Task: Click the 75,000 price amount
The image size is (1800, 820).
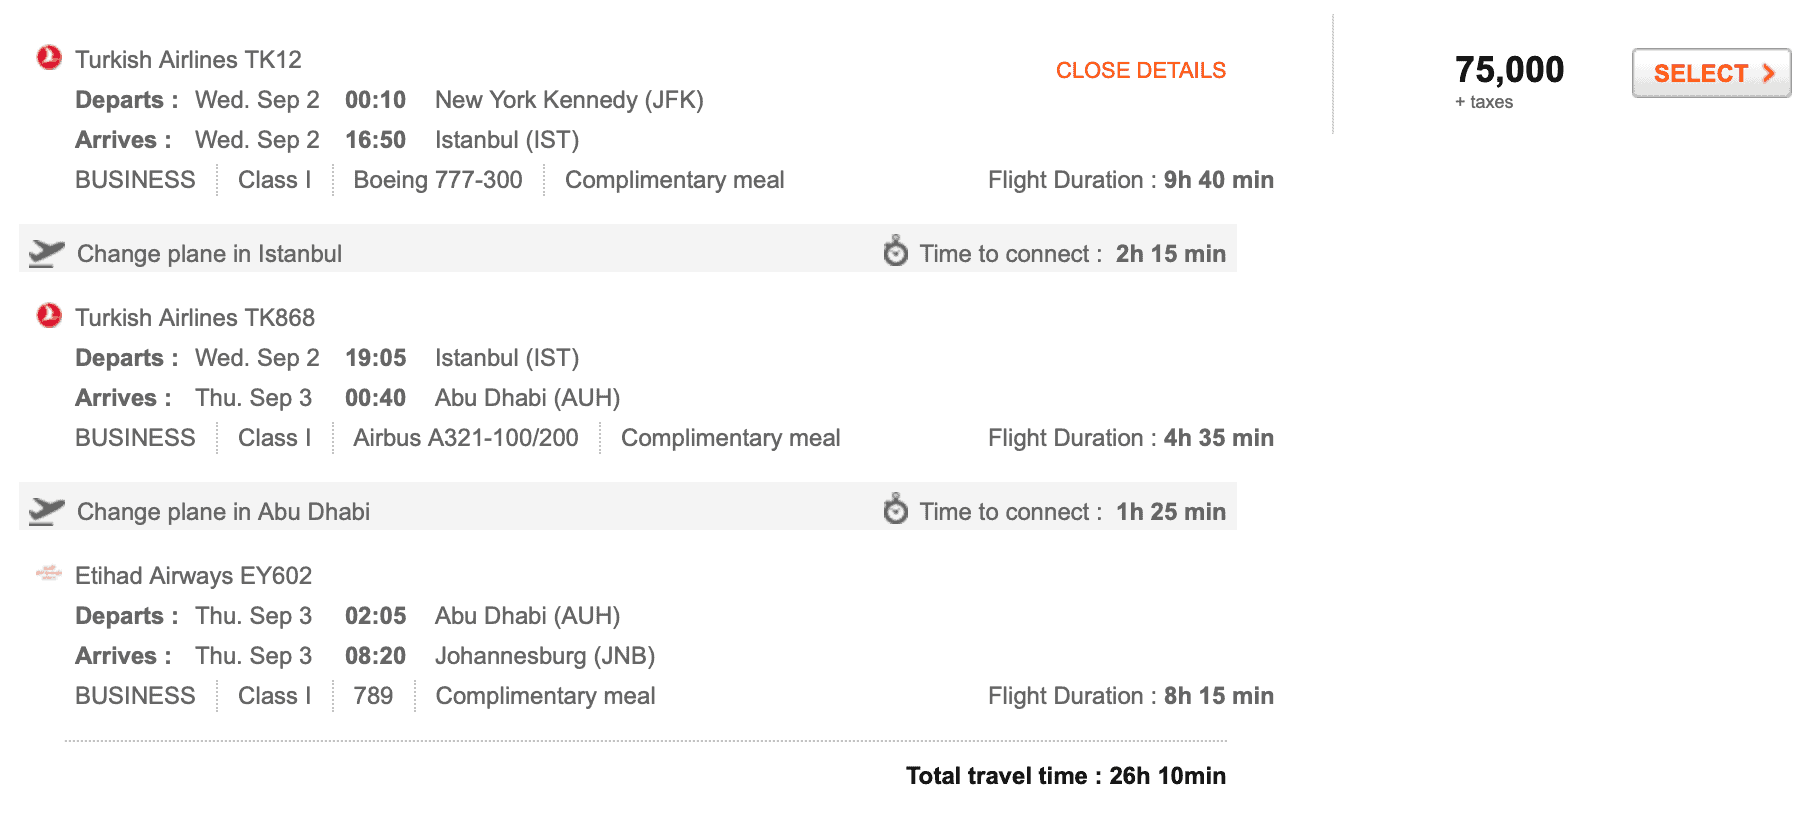Action: pos(1509,70)
